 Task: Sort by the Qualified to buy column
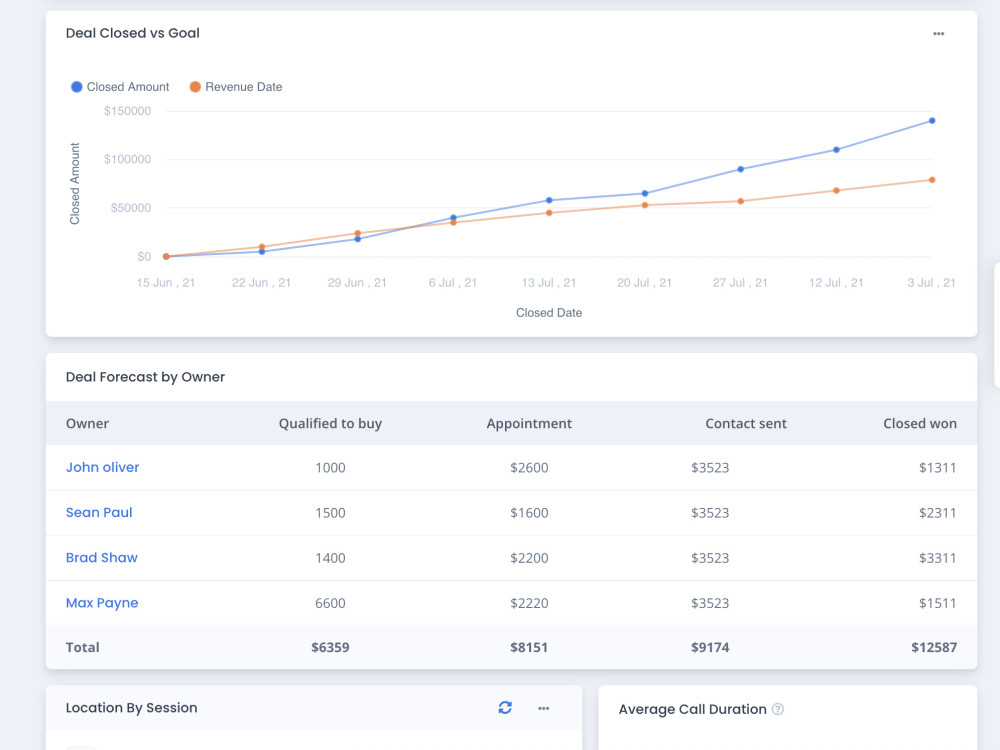(330, 423)
